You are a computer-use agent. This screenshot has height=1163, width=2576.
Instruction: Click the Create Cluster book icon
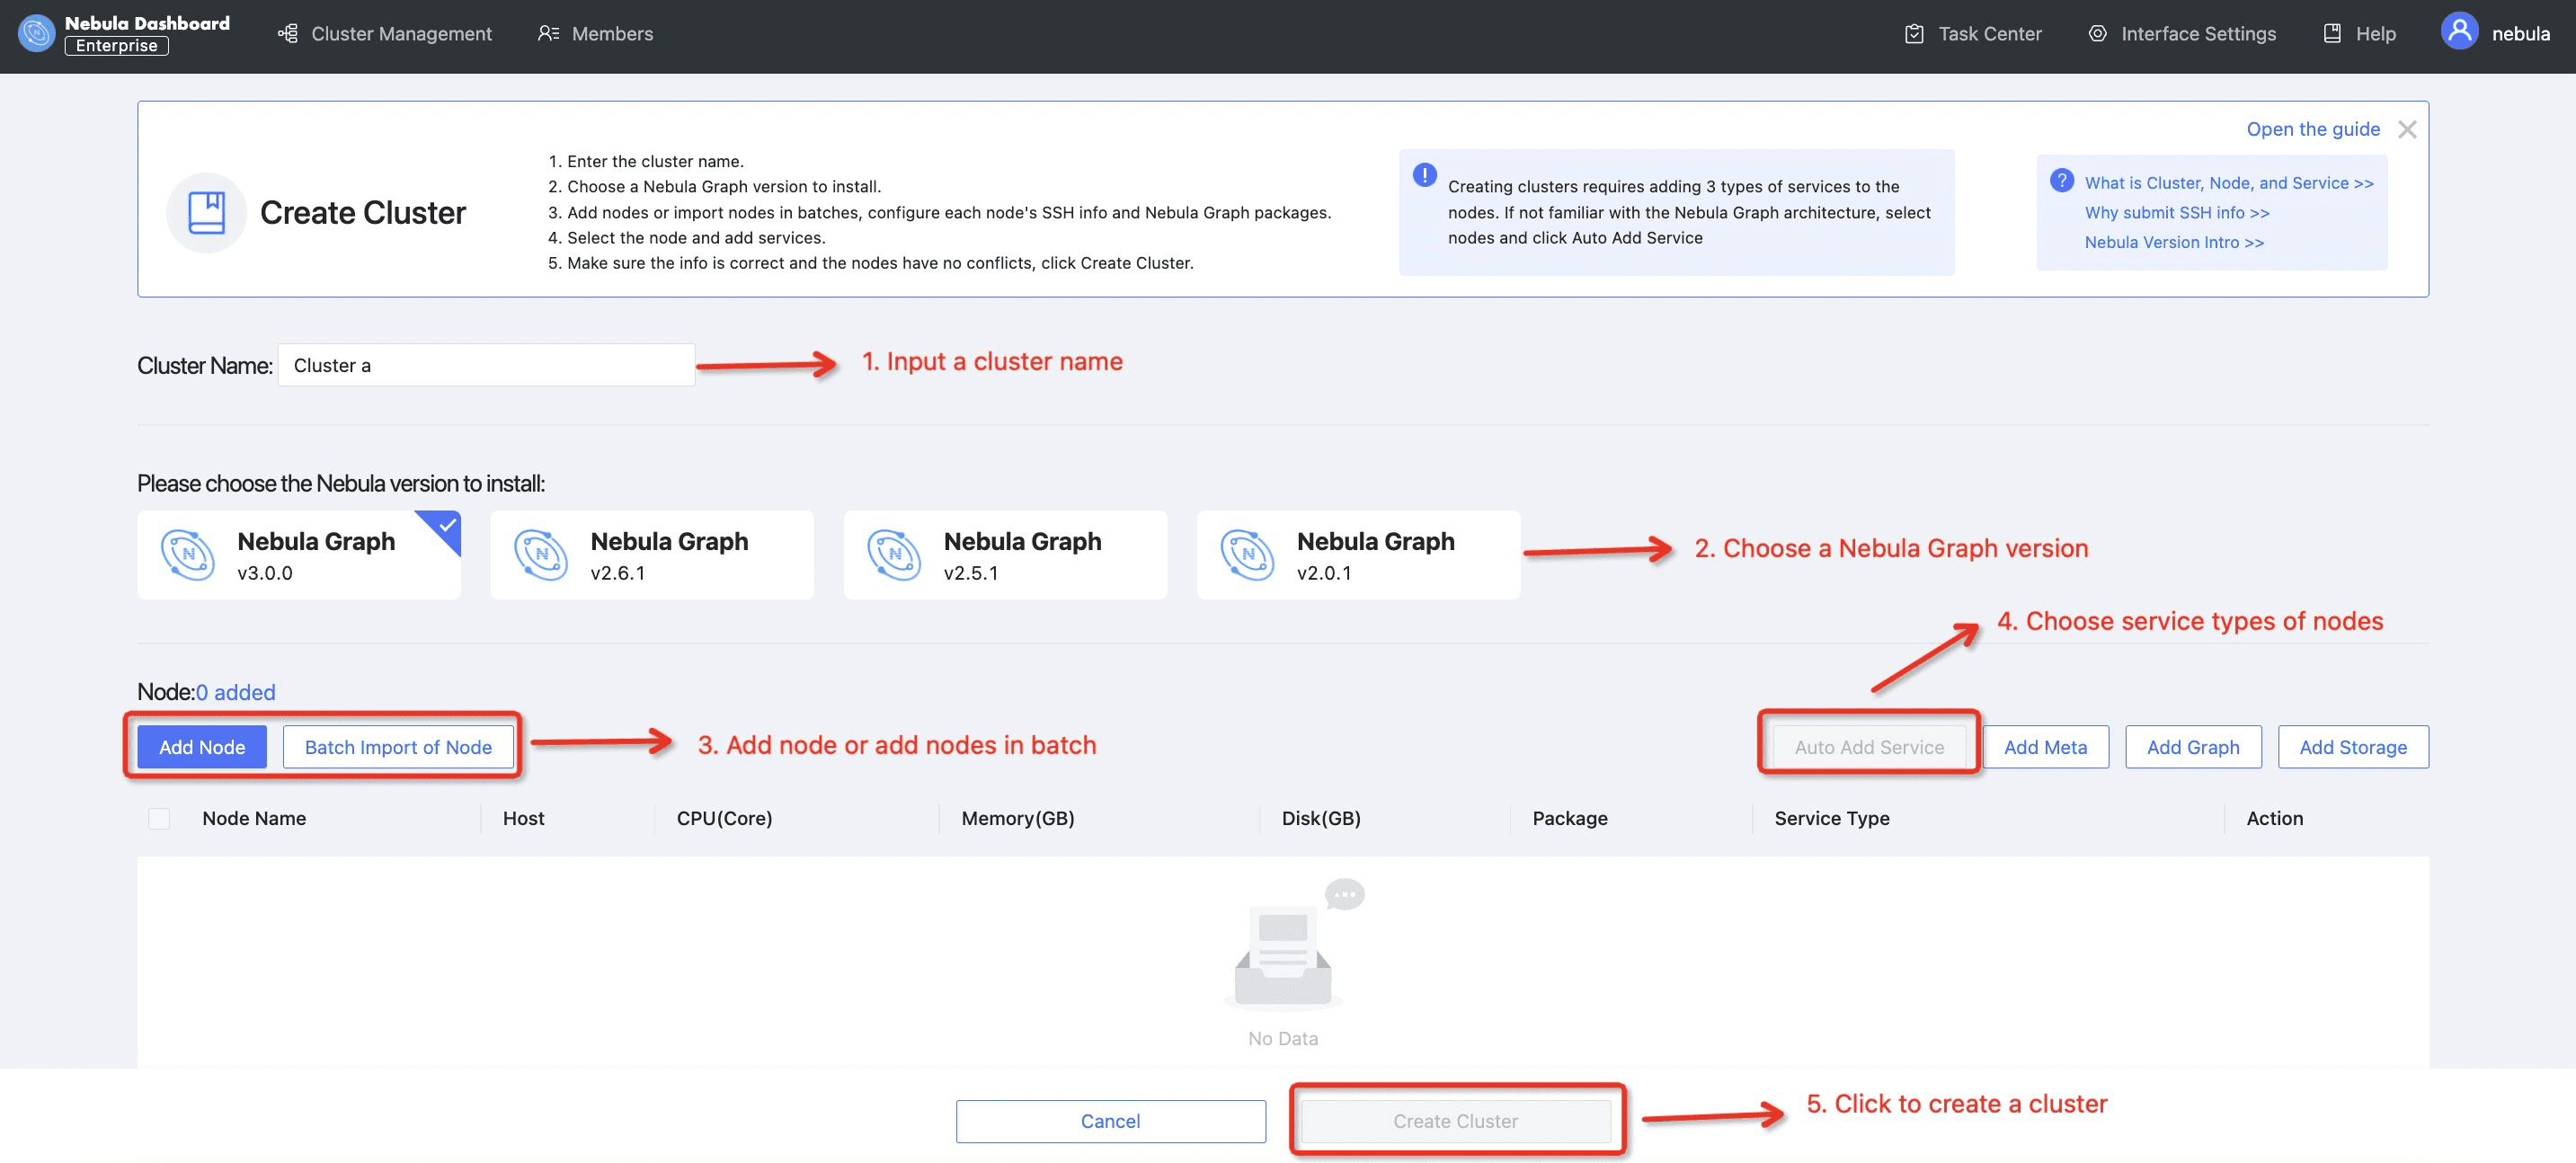206,212
